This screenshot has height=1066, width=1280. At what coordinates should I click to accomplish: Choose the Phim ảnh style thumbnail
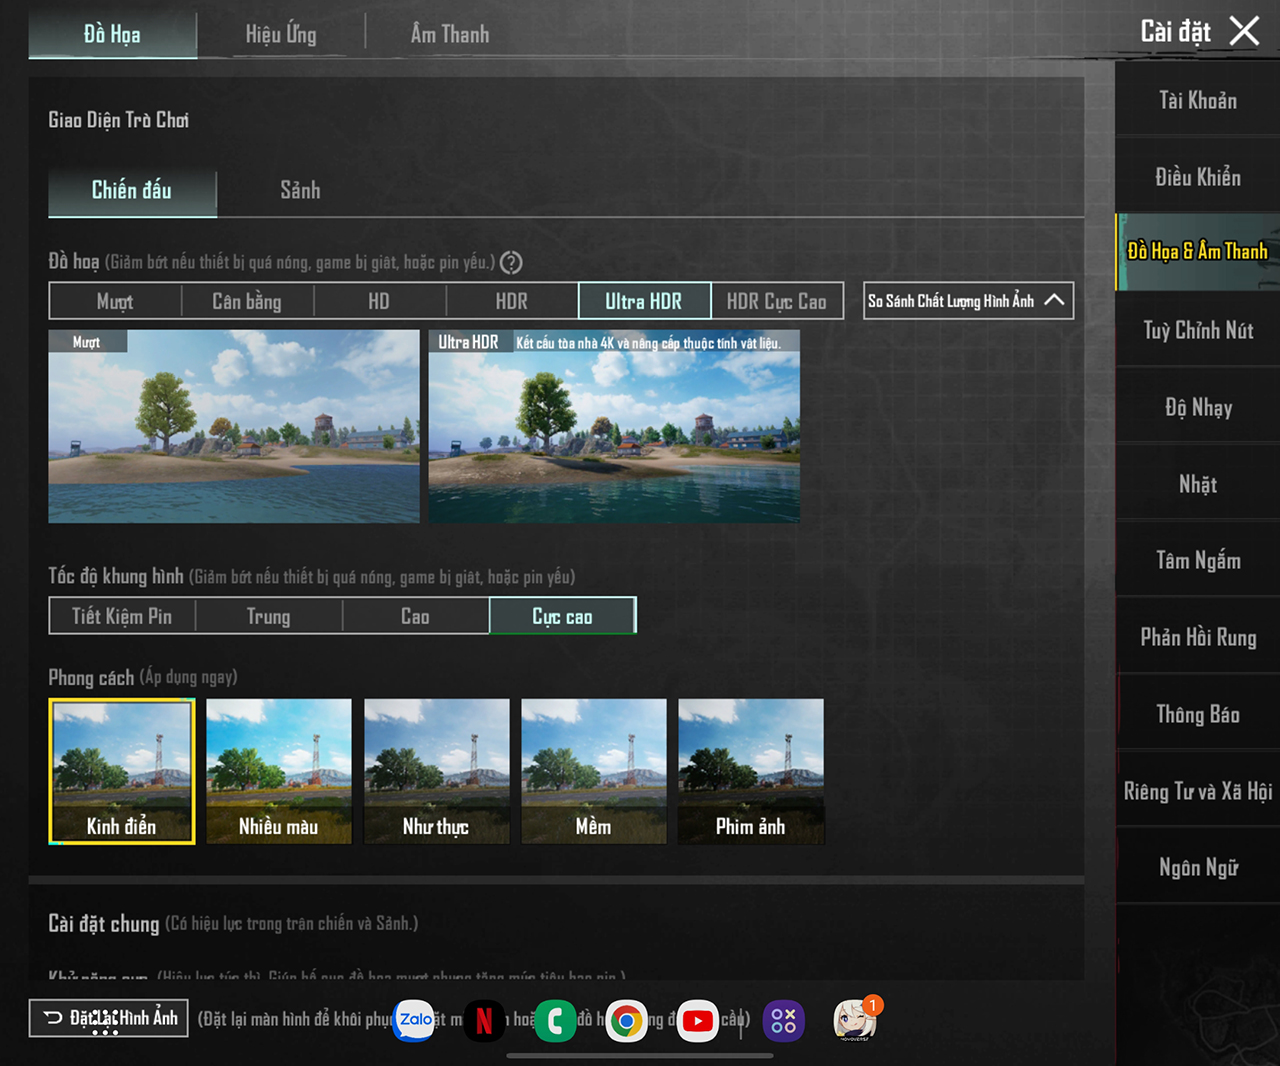click(751, 771)
